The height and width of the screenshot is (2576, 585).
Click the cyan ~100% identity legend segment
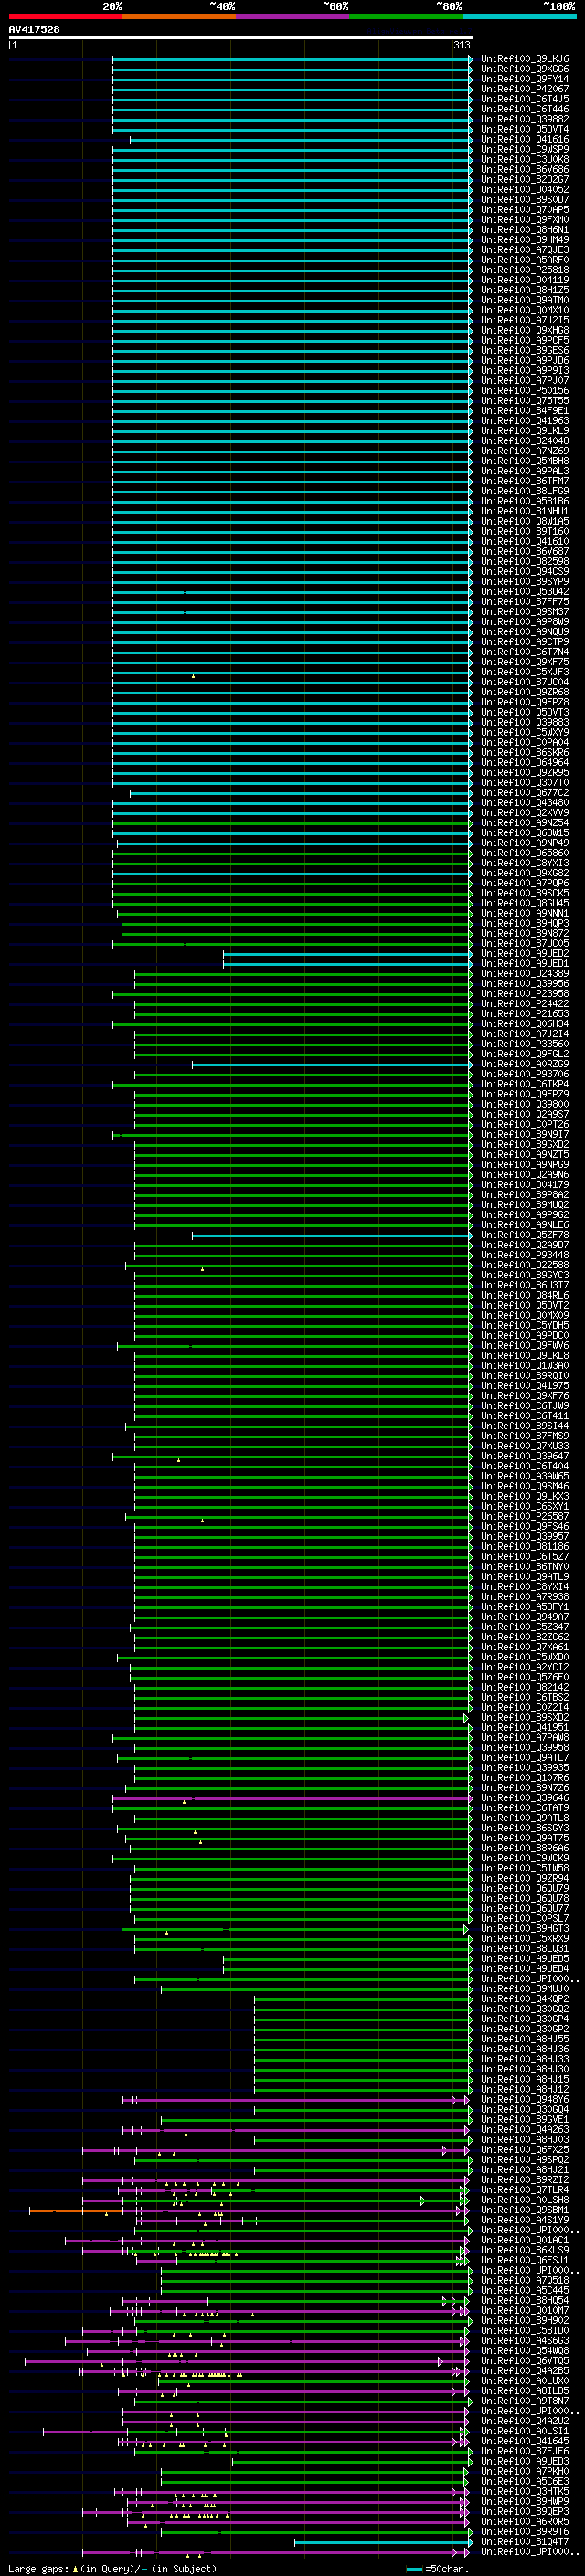point(519,16)
